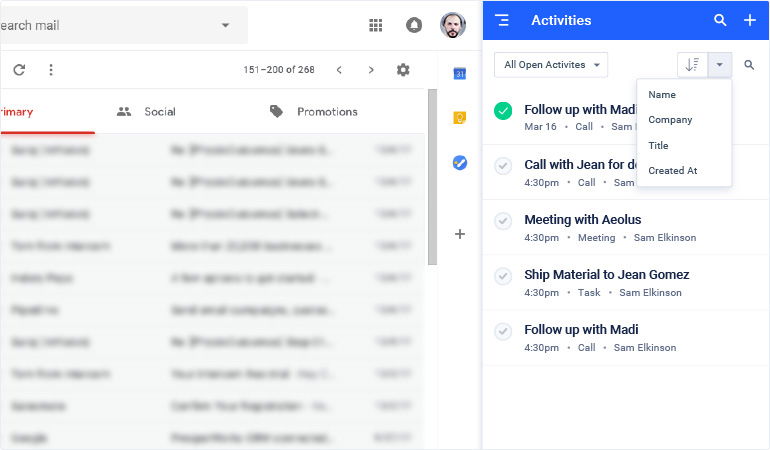The height and width of the screenshot is (450, 770).
Task: Uncheck completed Follow up with Madi Mar 16
Action: [503, 111]
